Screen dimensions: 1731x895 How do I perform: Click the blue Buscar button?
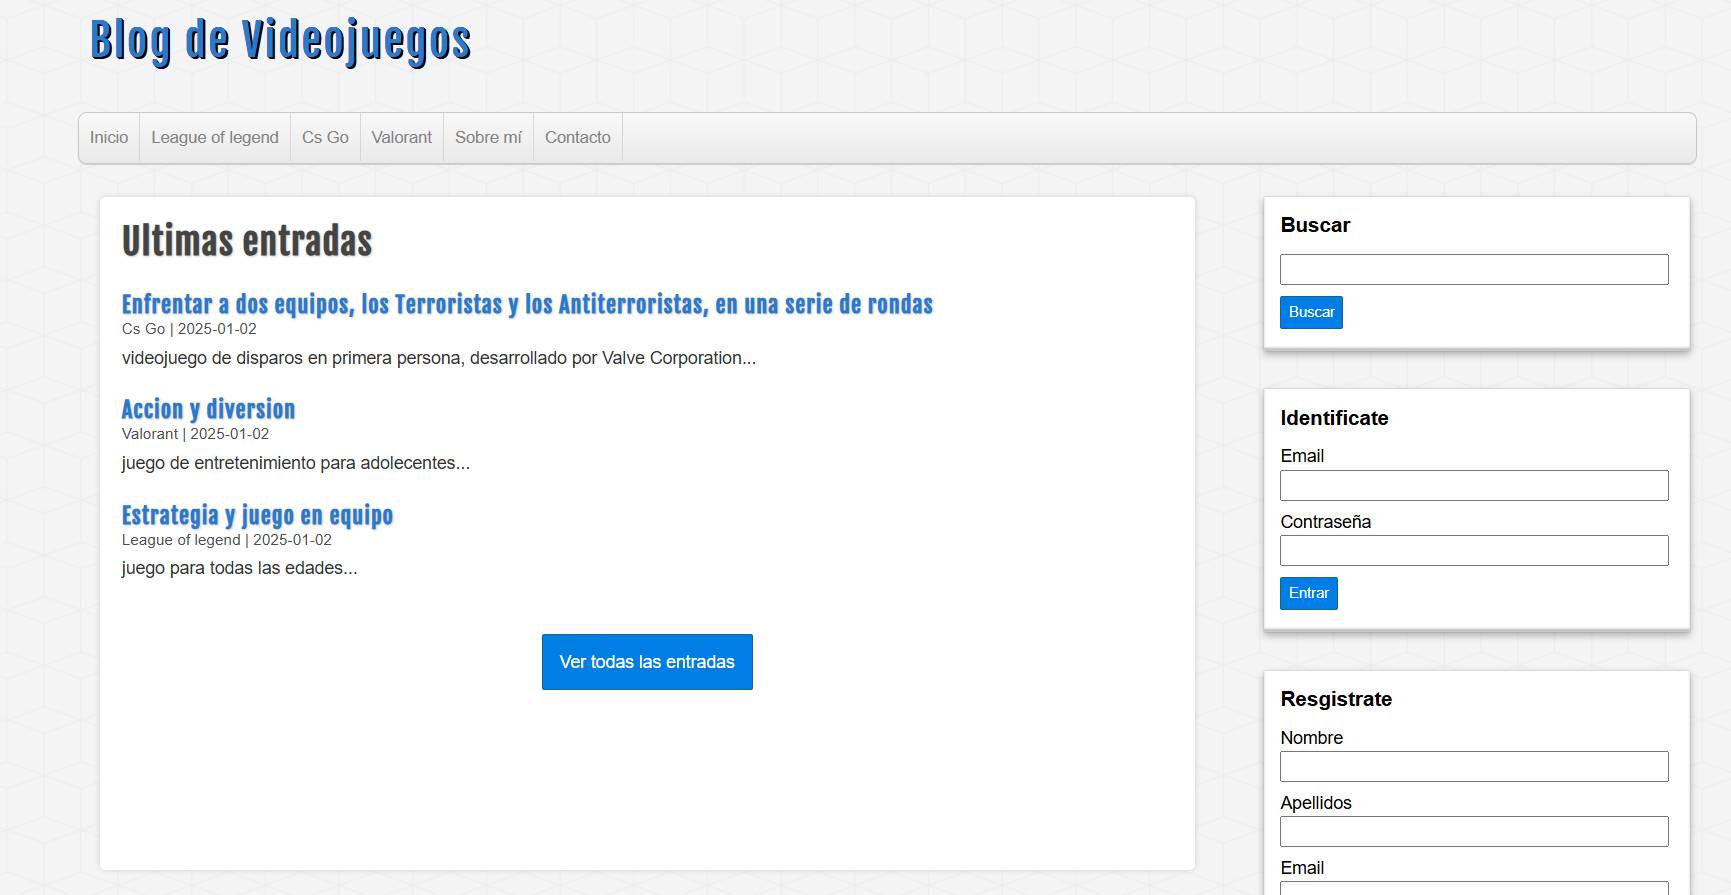coord(1310,312)
